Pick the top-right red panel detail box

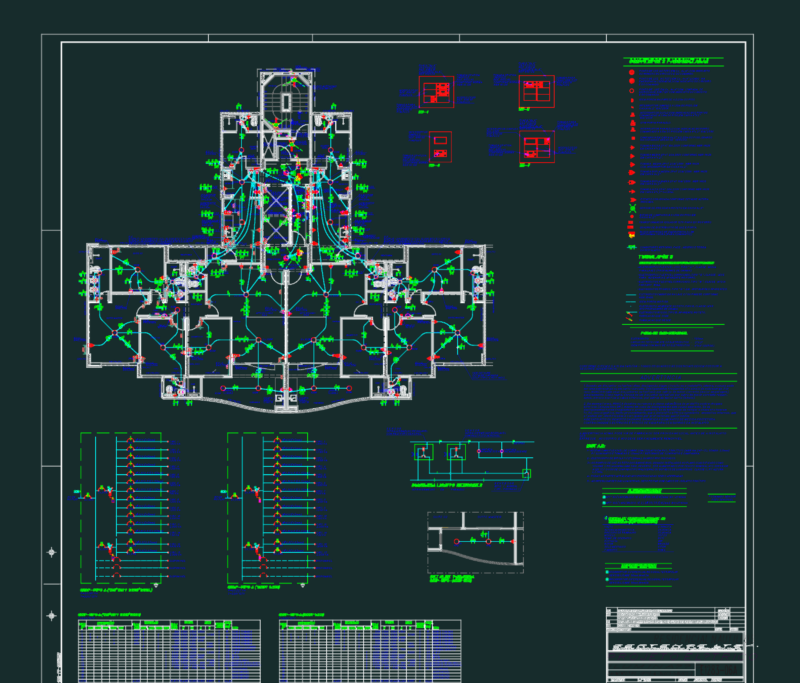tap(536, 91)
